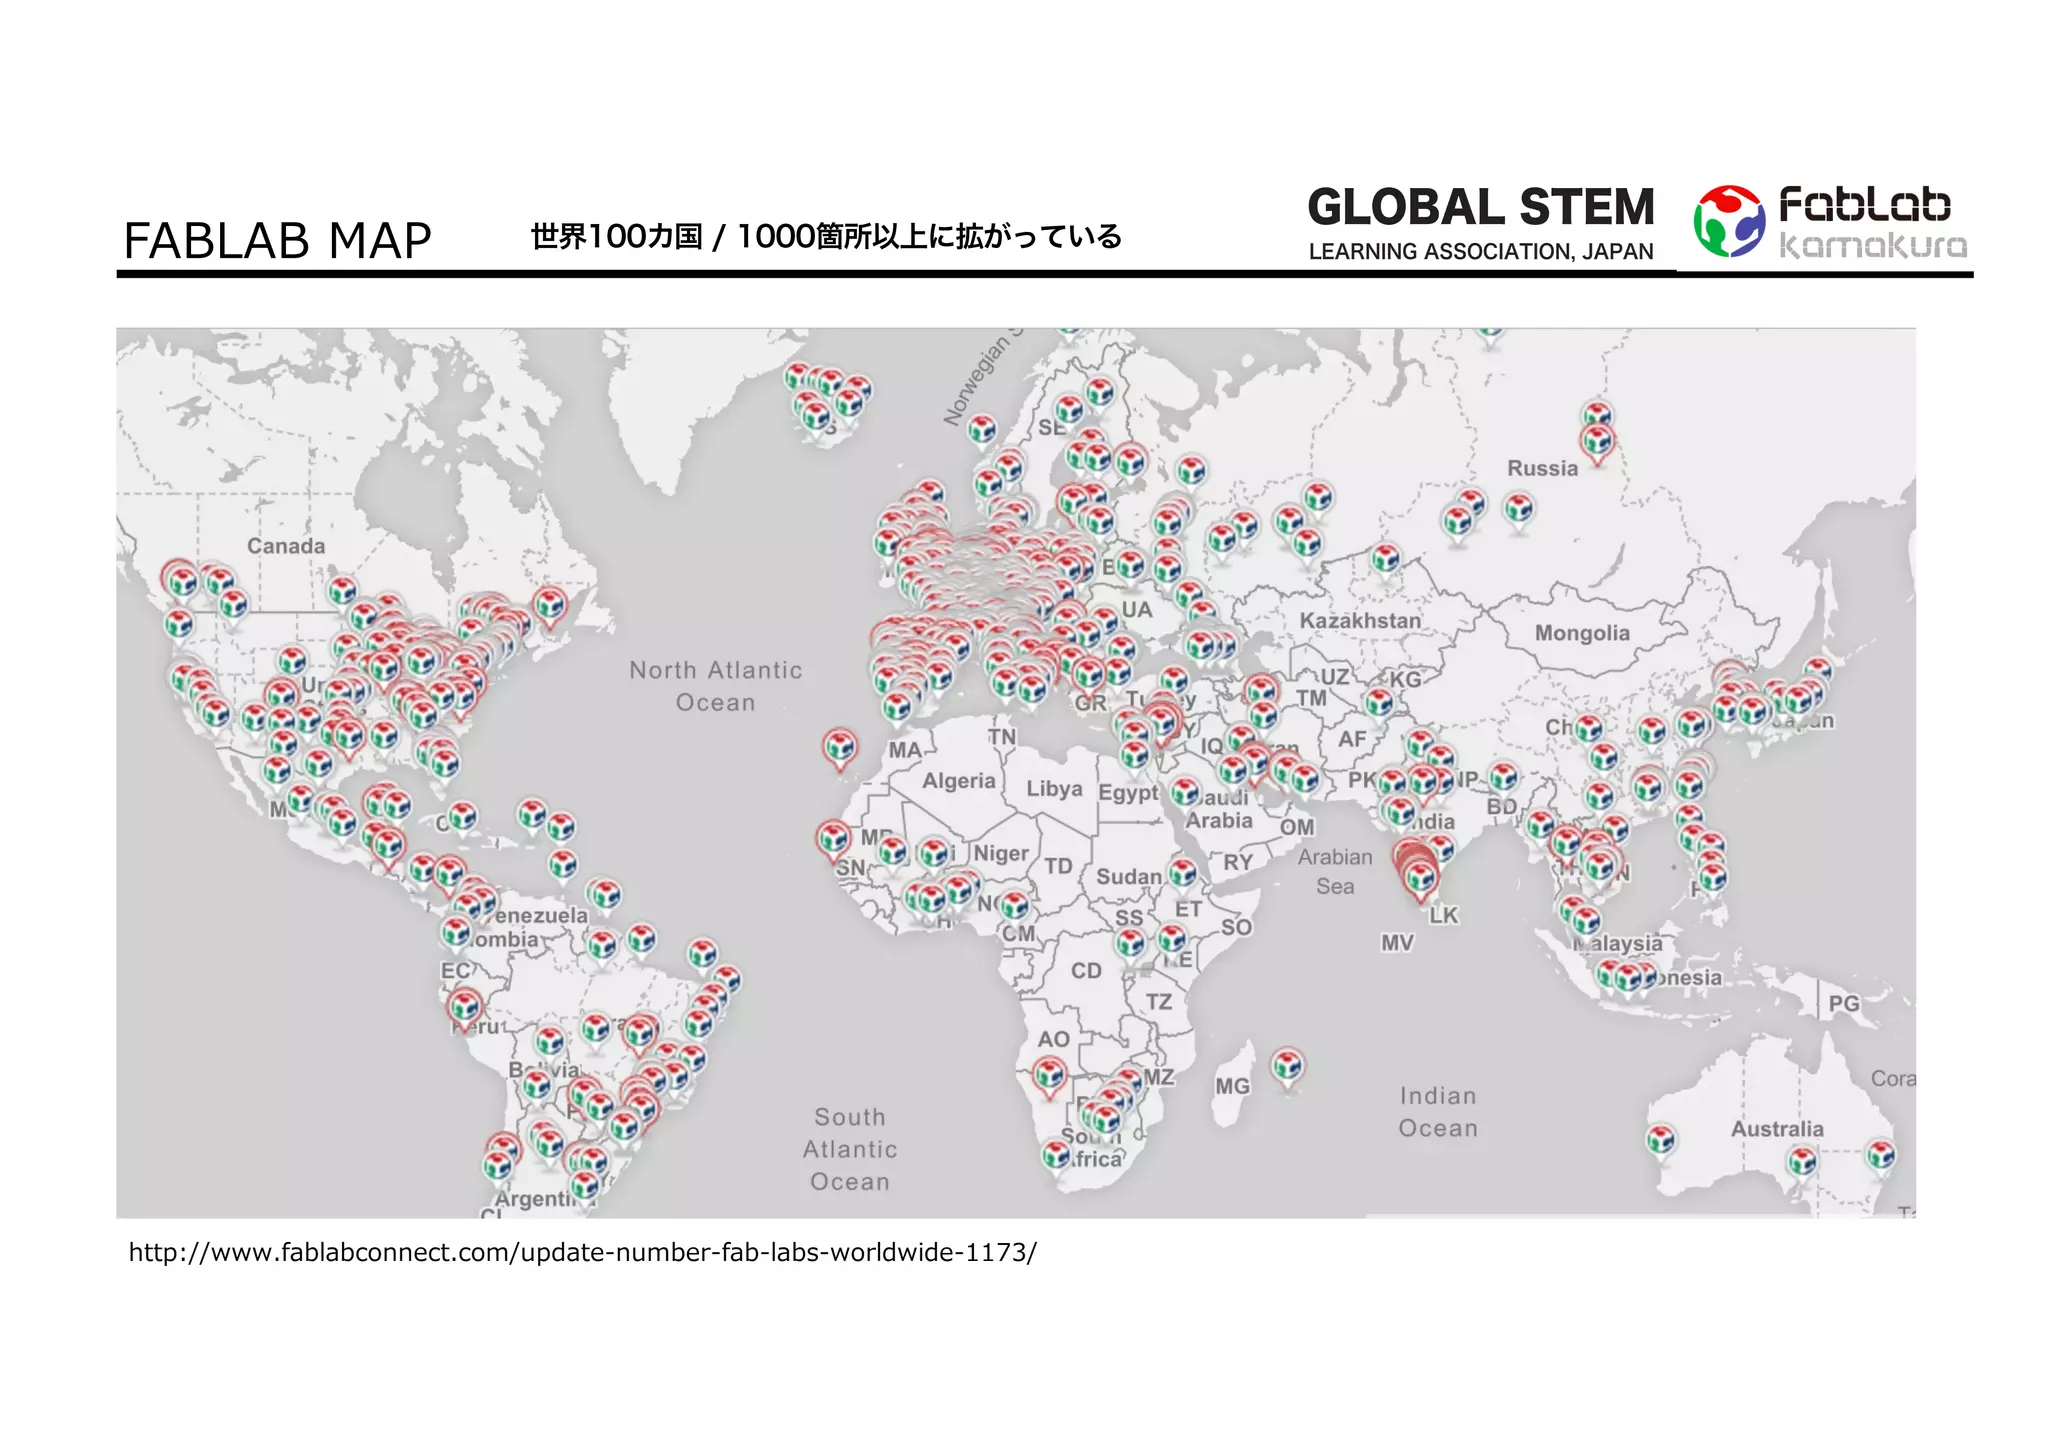The image size is (2048, 1448).
Task: Click the GLOBAL STEM heading
Action: [x=1481, y=207]
